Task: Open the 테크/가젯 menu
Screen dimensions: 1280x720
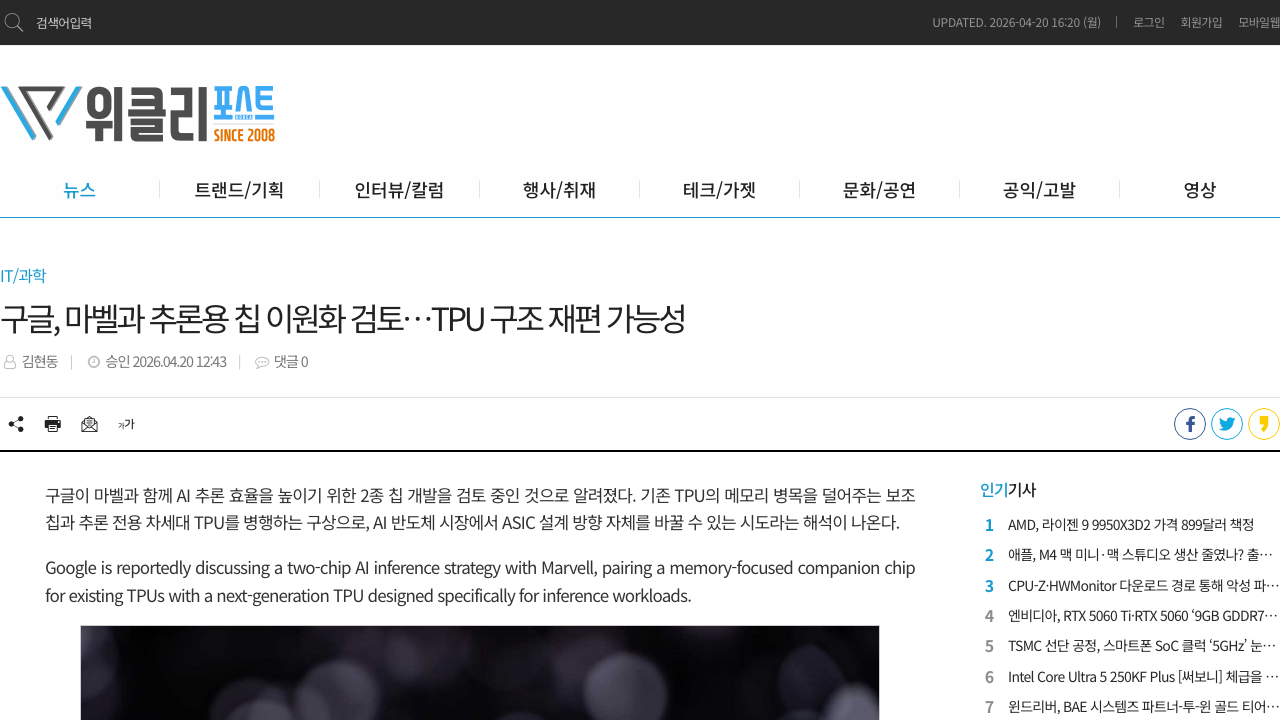Action: [x=720, y=190]
